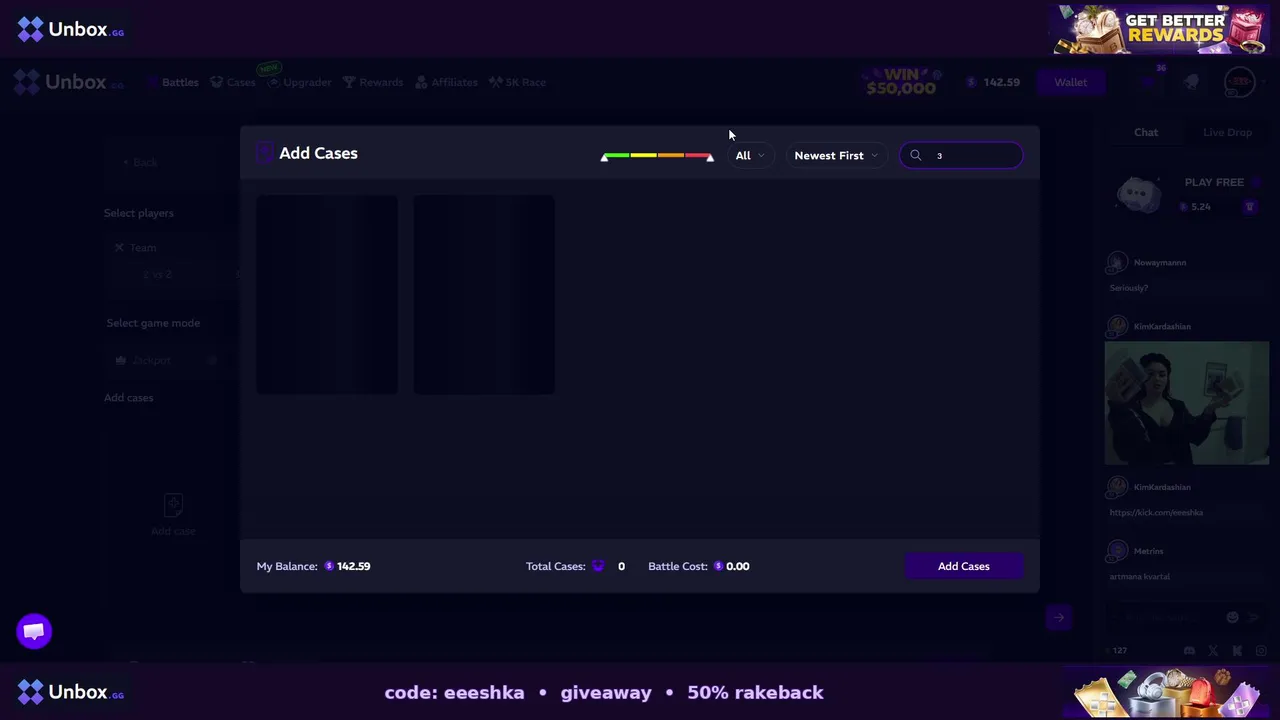Click the GIF image in chat

[x=1187, y=403]
